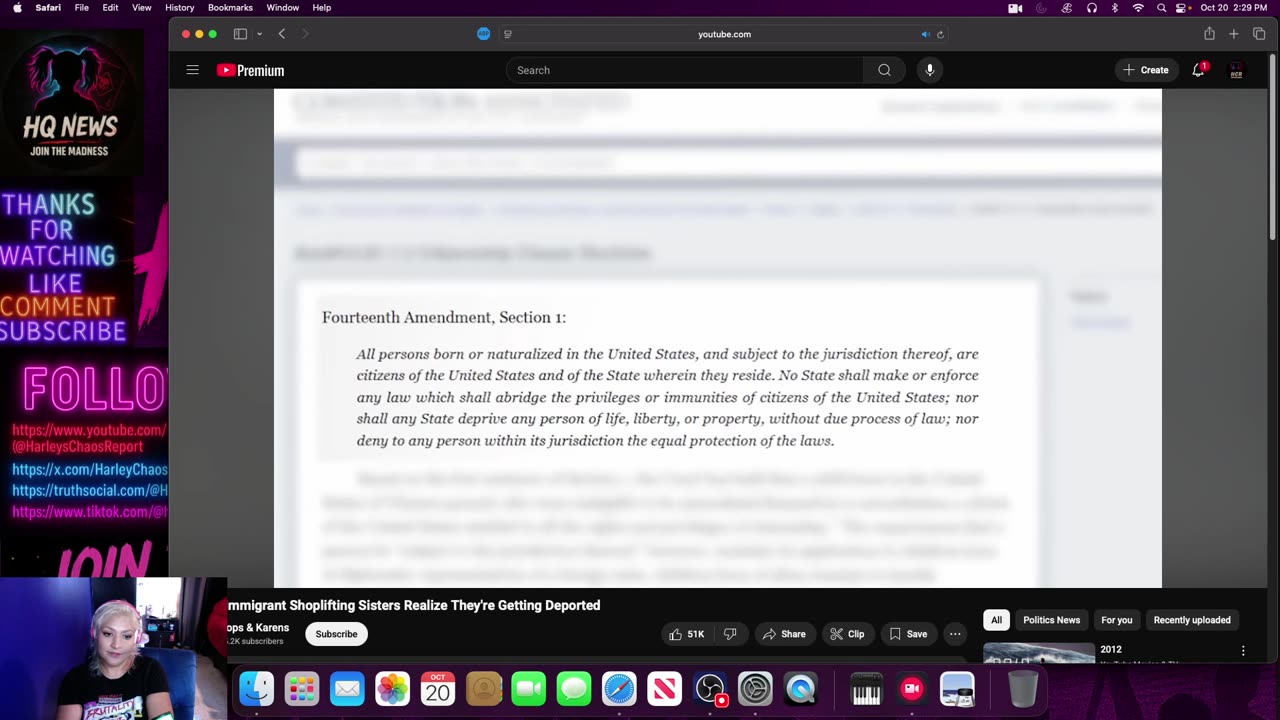1280x720 pixels.
Task: Click the magnifier search button on YouTube
Action: tap(884, 70)
